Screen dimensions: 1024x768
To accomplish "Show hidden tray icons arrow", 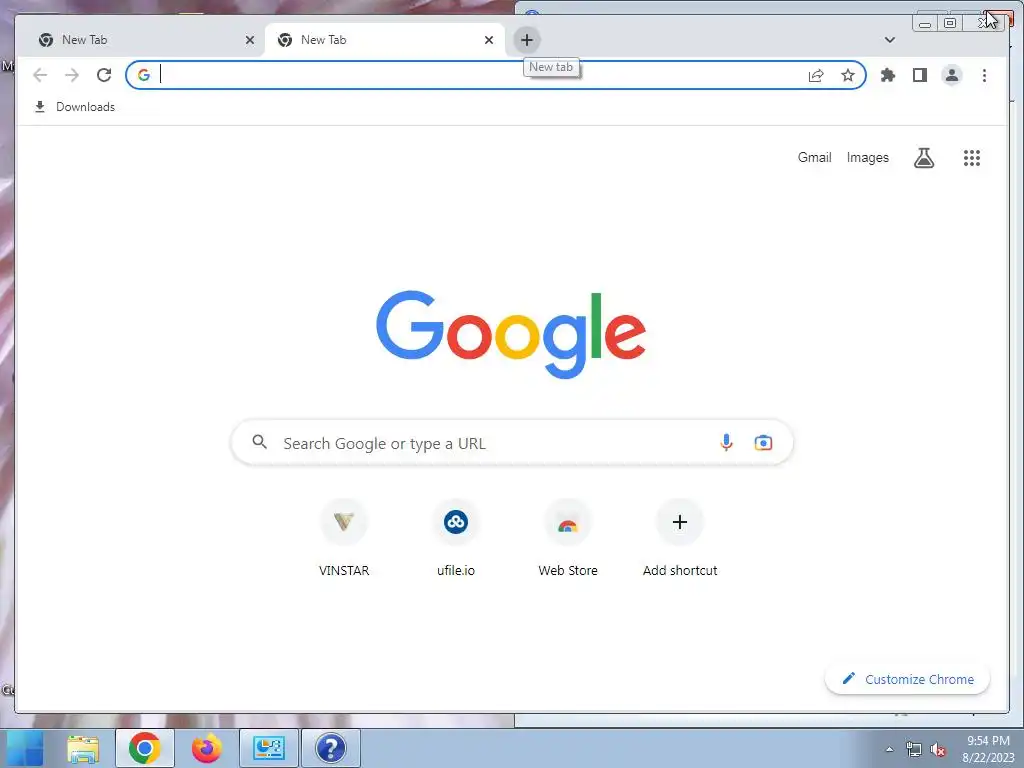I will [889, 749].
